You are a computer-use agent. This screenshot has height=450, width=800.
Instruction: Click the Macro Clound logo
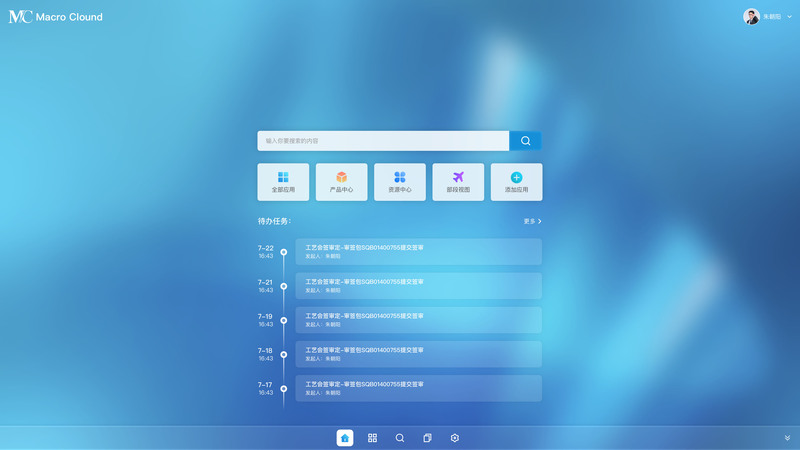tap(56, 17)
